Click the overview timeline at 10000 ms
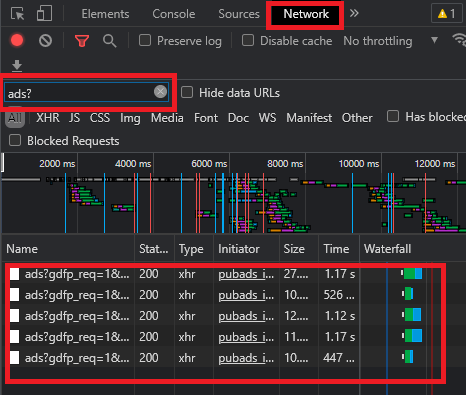 point(358,164)
